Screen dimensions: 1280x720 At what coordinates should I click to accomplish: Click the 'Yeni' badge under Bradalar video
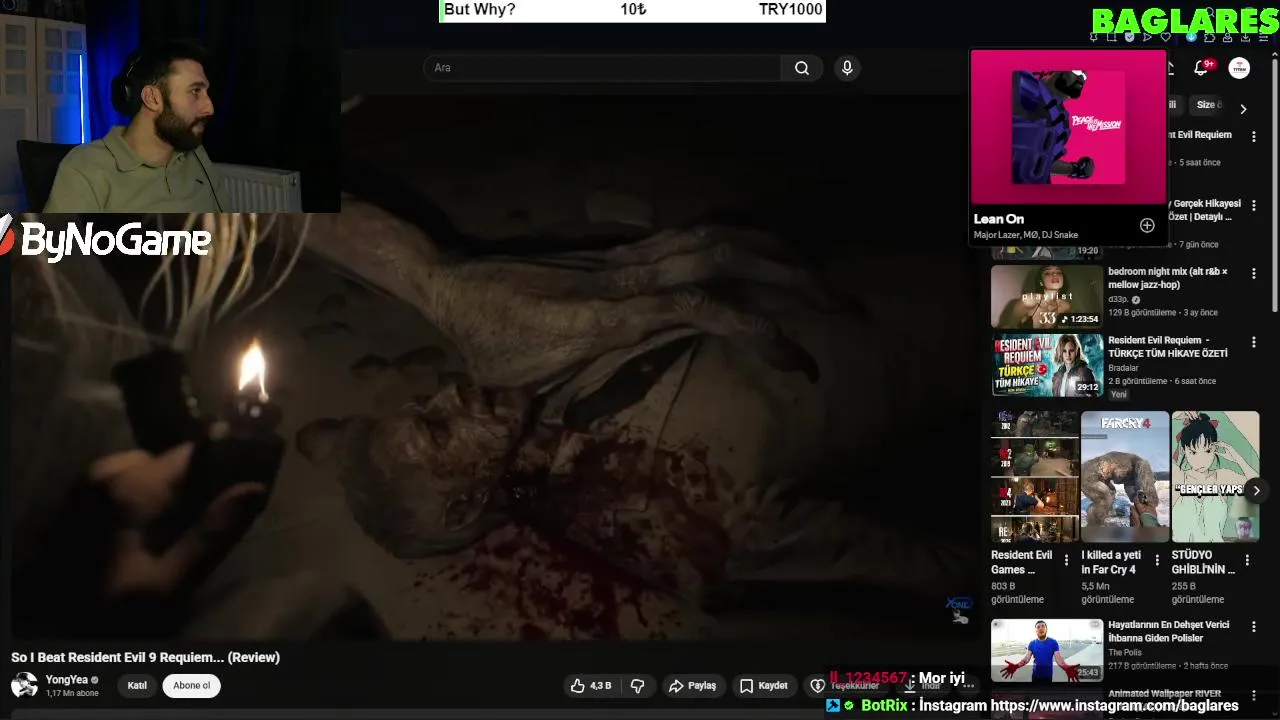1119,395
